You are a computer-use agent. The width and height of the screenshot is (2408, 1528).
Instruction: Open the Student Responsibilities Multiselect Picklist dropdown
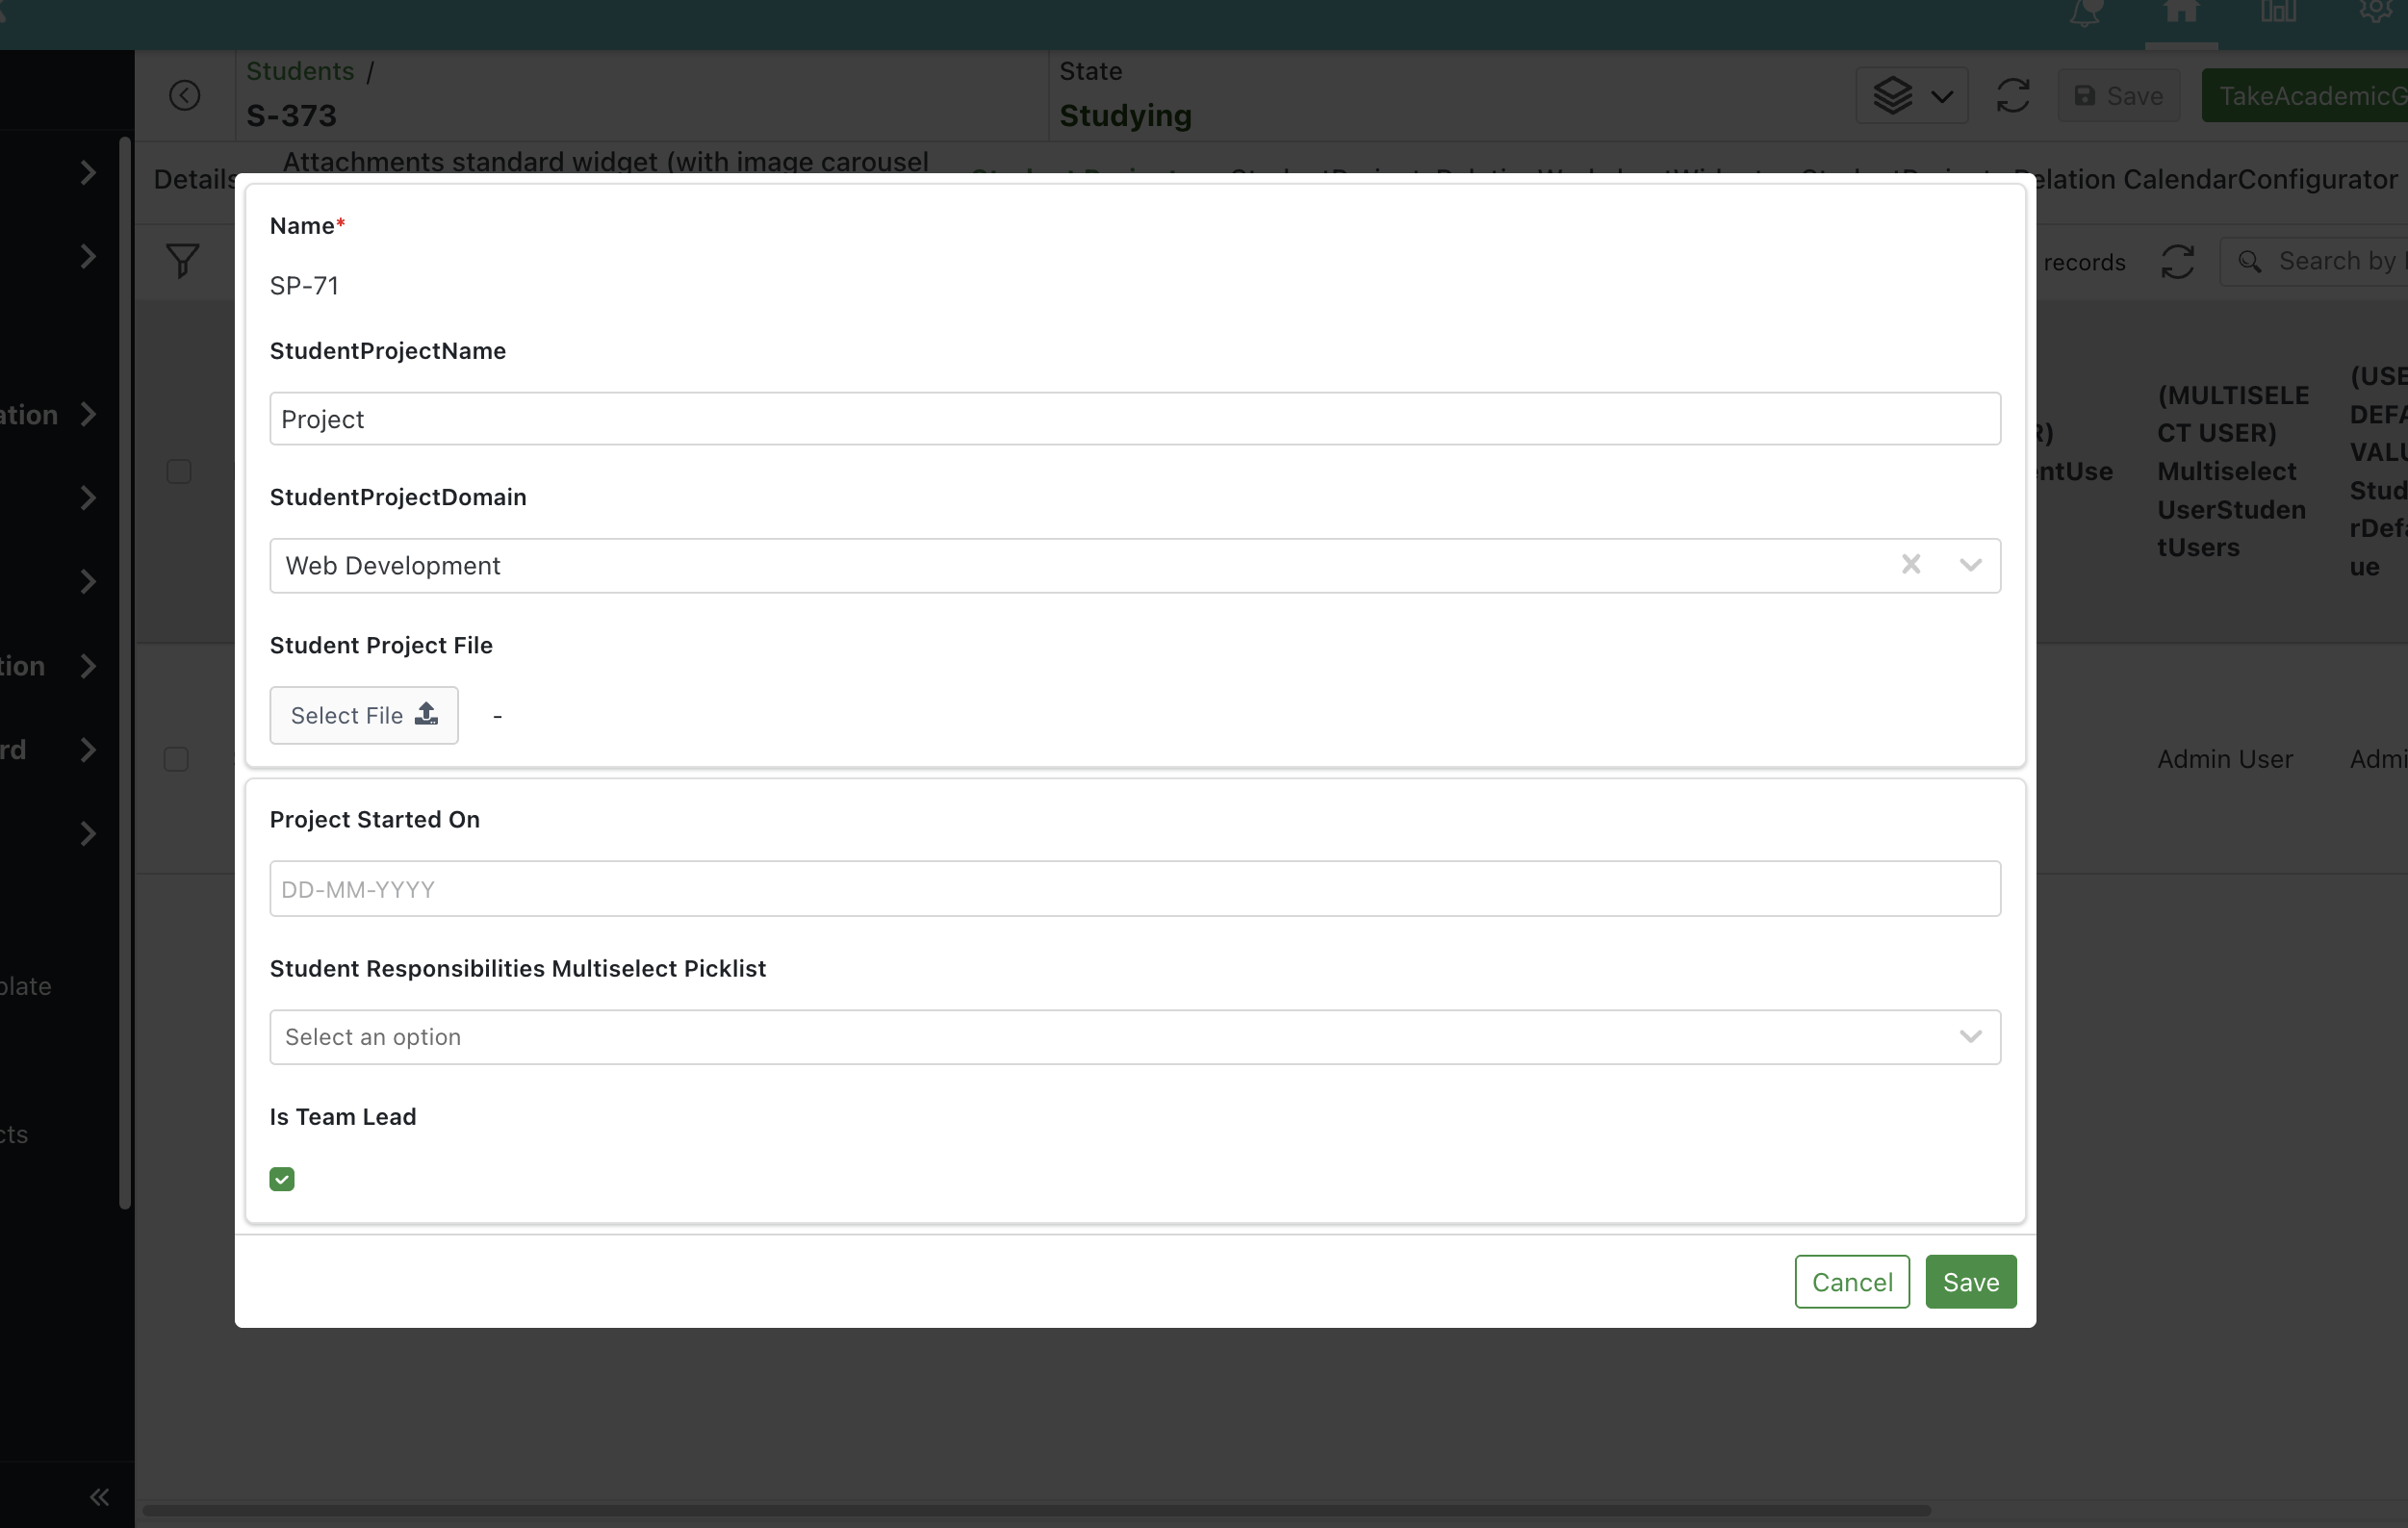tap(1135, 1037)
